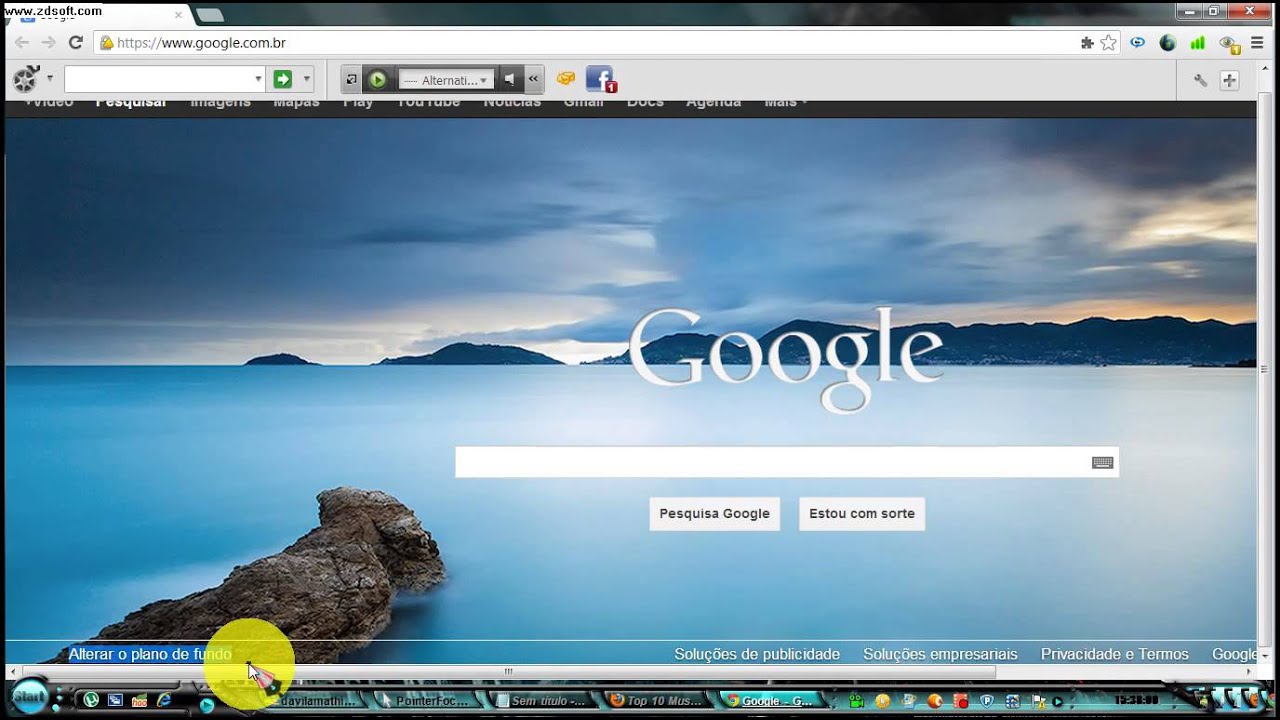Click Alterar o plano de fundo link
Screen dimensions: 1280x720
[150, 654]
